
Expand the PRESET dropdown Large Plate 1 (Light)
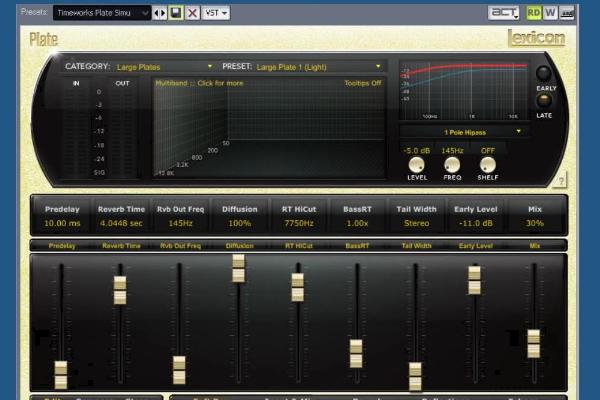pos(319,67)
